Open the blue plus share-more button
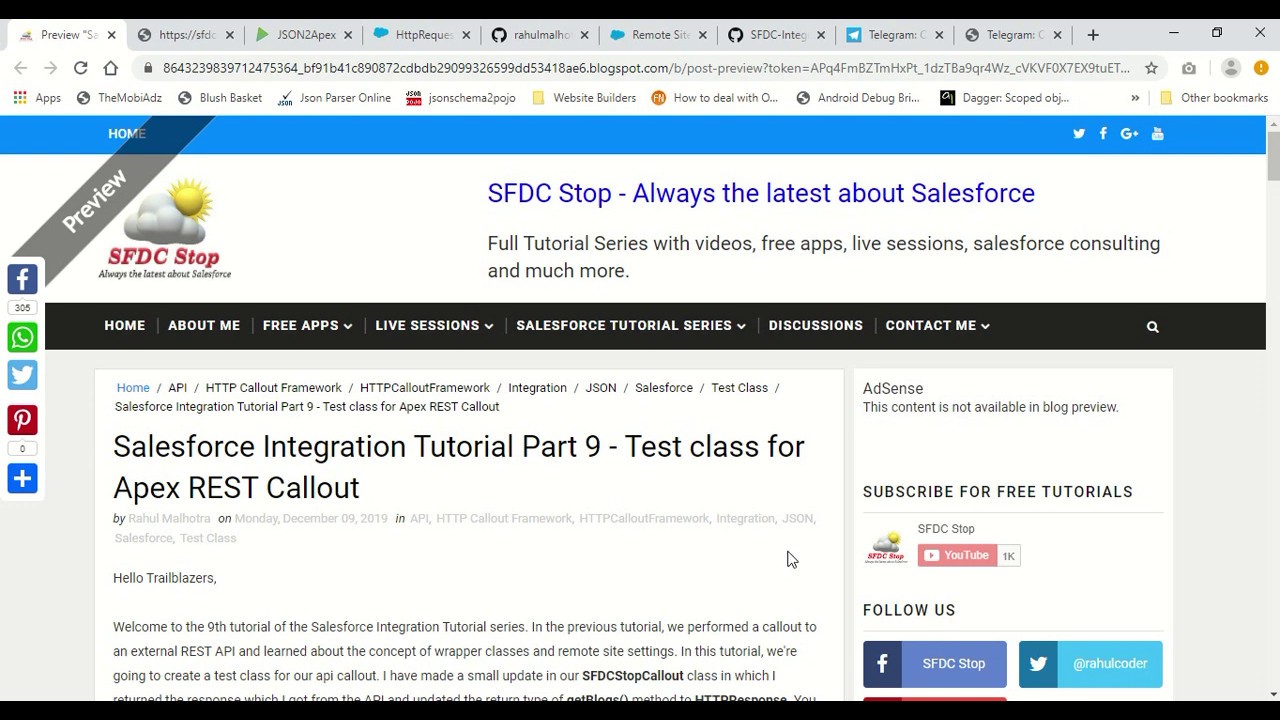Viewport: 1280px width, 720px height. (x=22, y=478)
